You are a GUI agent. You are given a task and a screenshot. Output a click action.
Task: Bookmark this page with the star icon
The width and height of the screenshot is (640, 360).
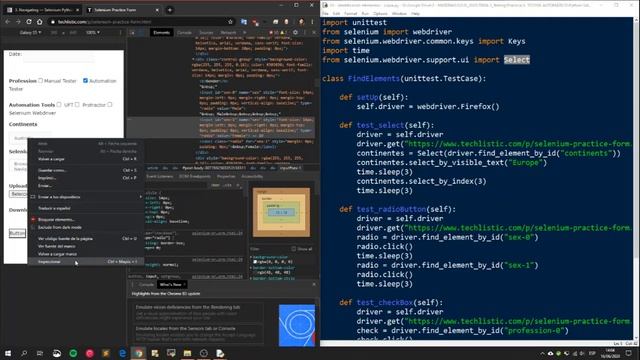[230, 22]
